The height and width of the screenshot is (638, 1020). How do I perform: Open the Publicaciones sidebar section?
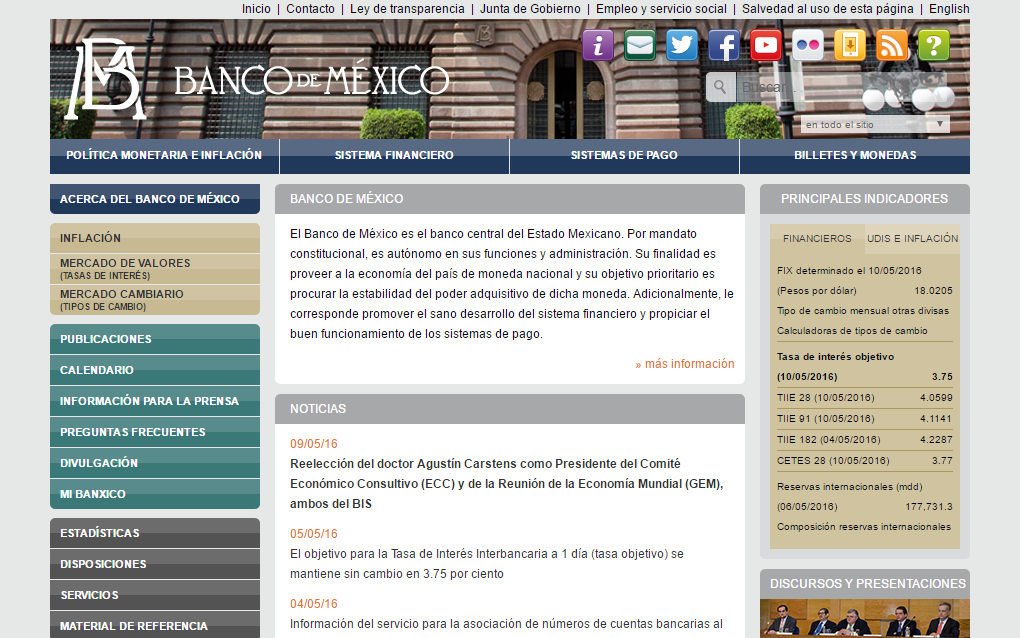[155, 339]
